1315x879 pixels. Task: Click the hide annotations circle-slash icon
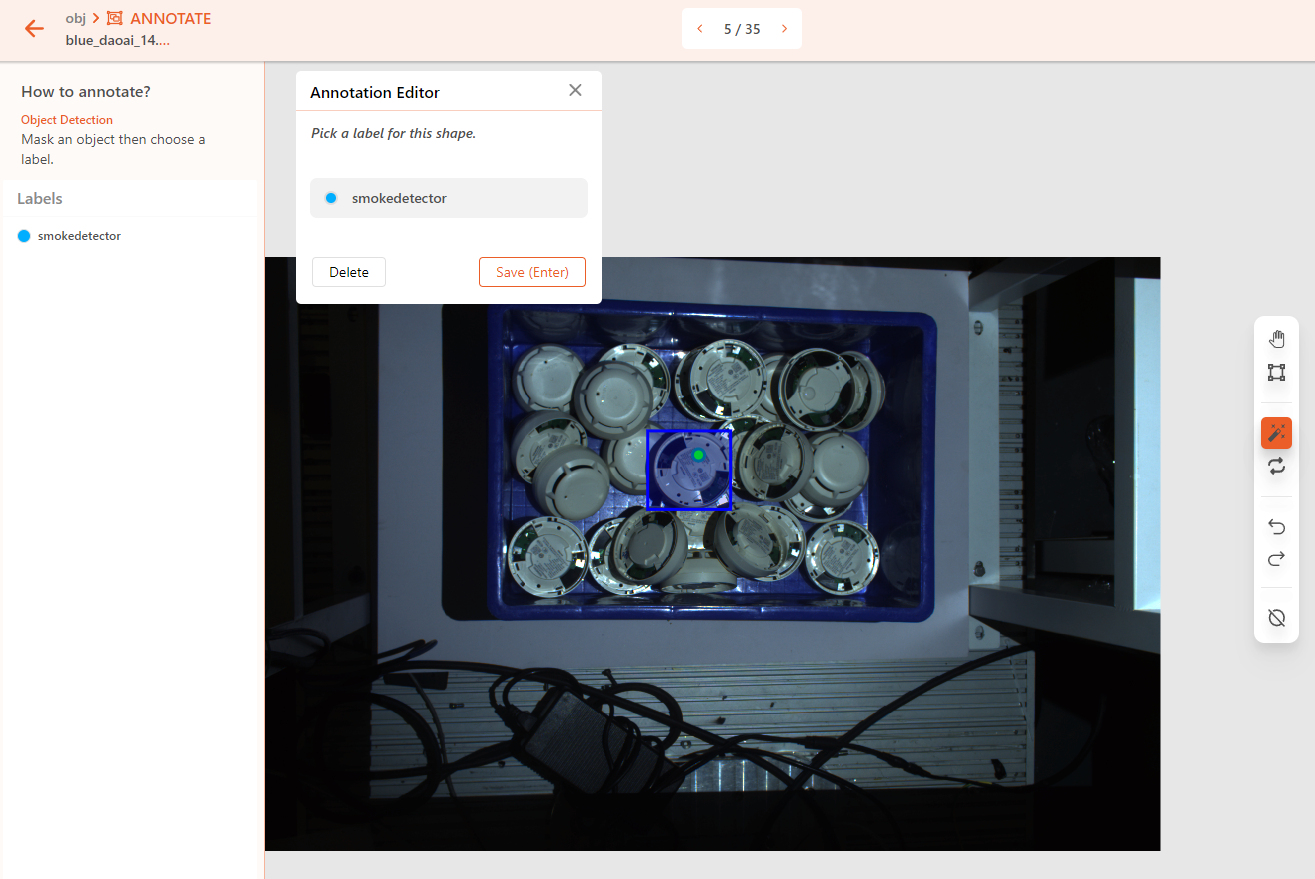tap(1276, 618)
